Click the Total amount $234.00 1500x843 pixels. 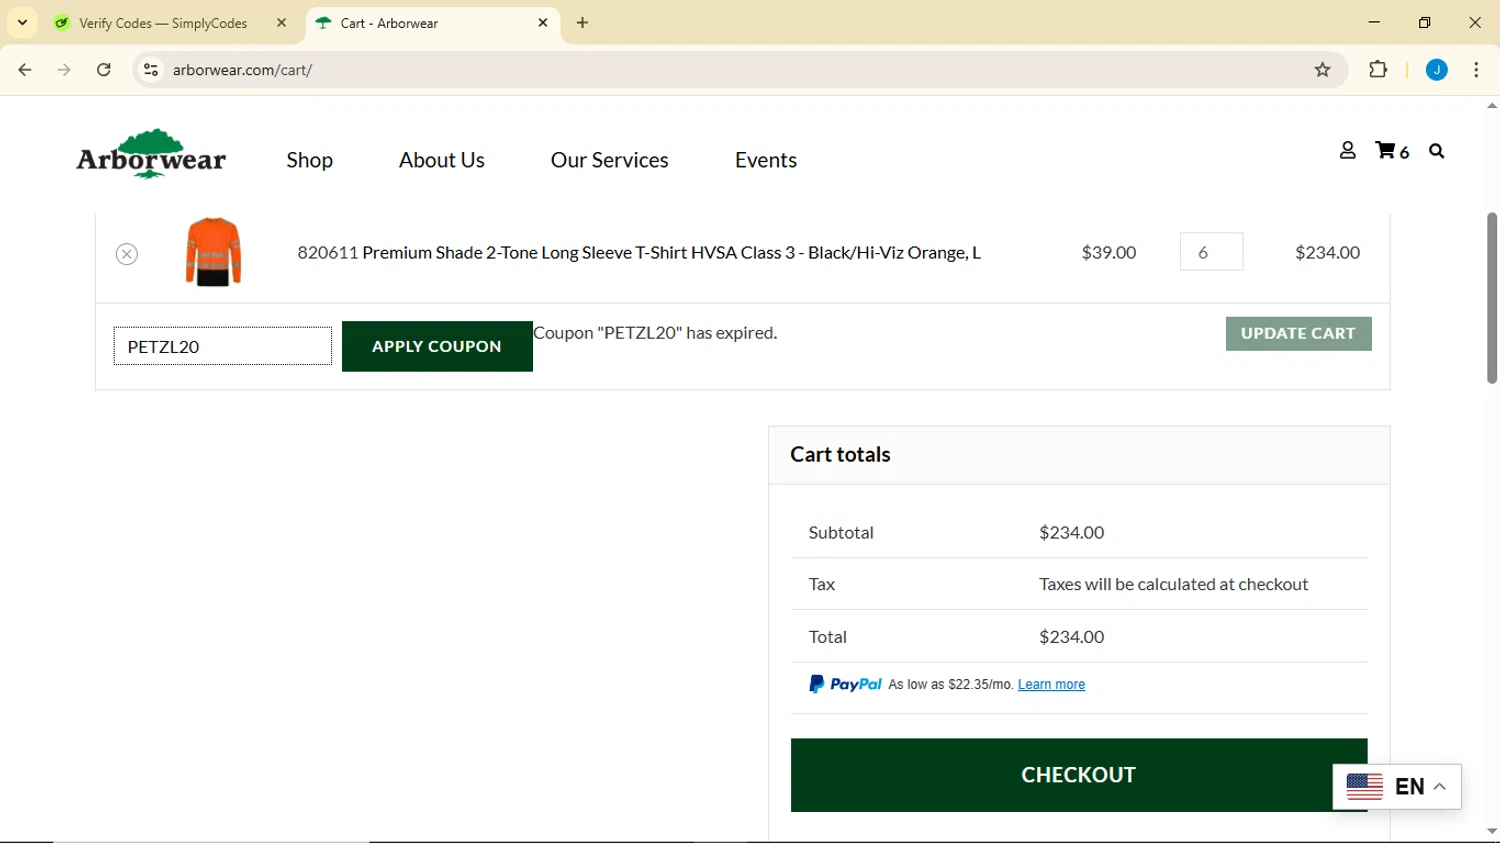tap(1071, 636)
